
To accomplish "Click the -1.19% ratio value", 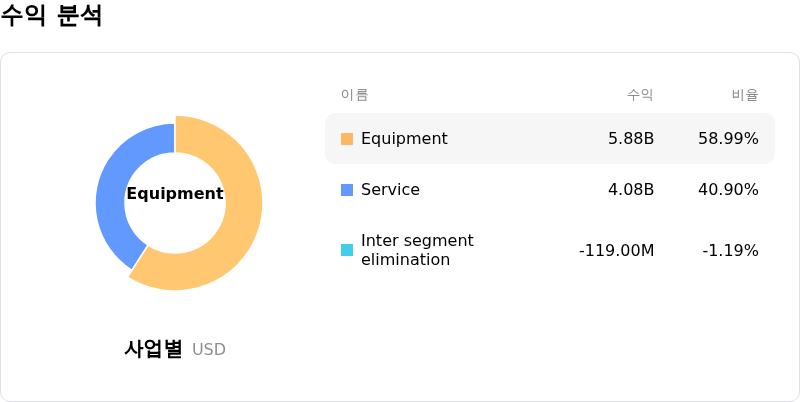I will 730,250.
